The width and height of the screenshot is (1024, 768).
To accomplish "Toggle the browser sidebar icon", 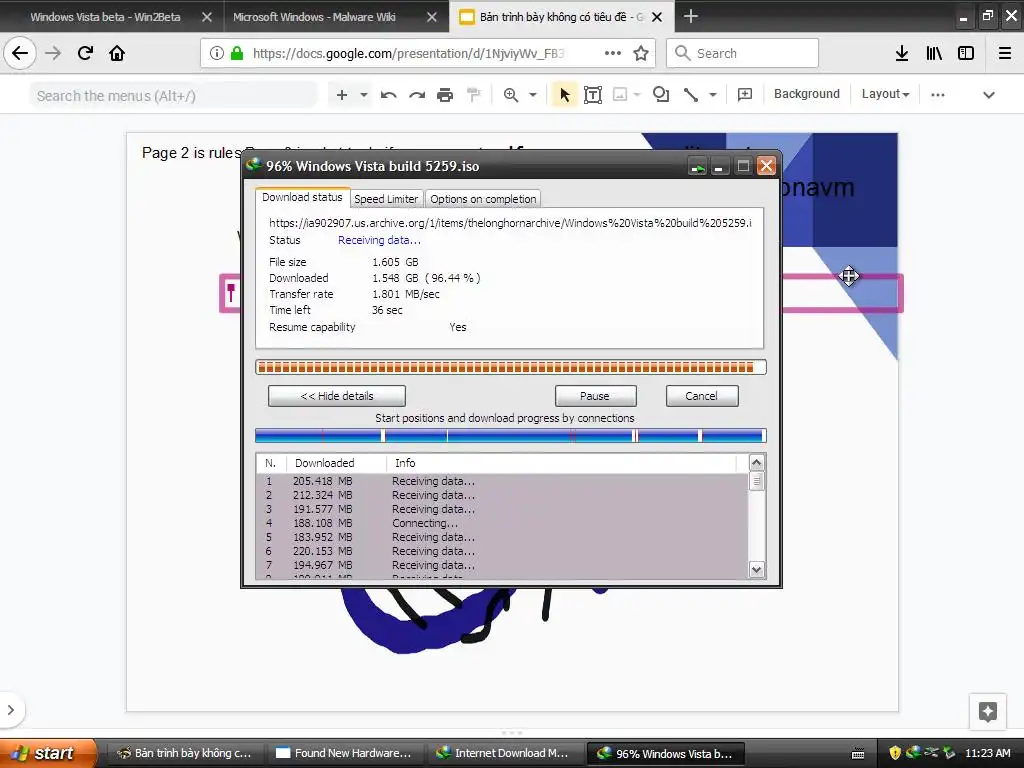I will [x=966, y=53].
